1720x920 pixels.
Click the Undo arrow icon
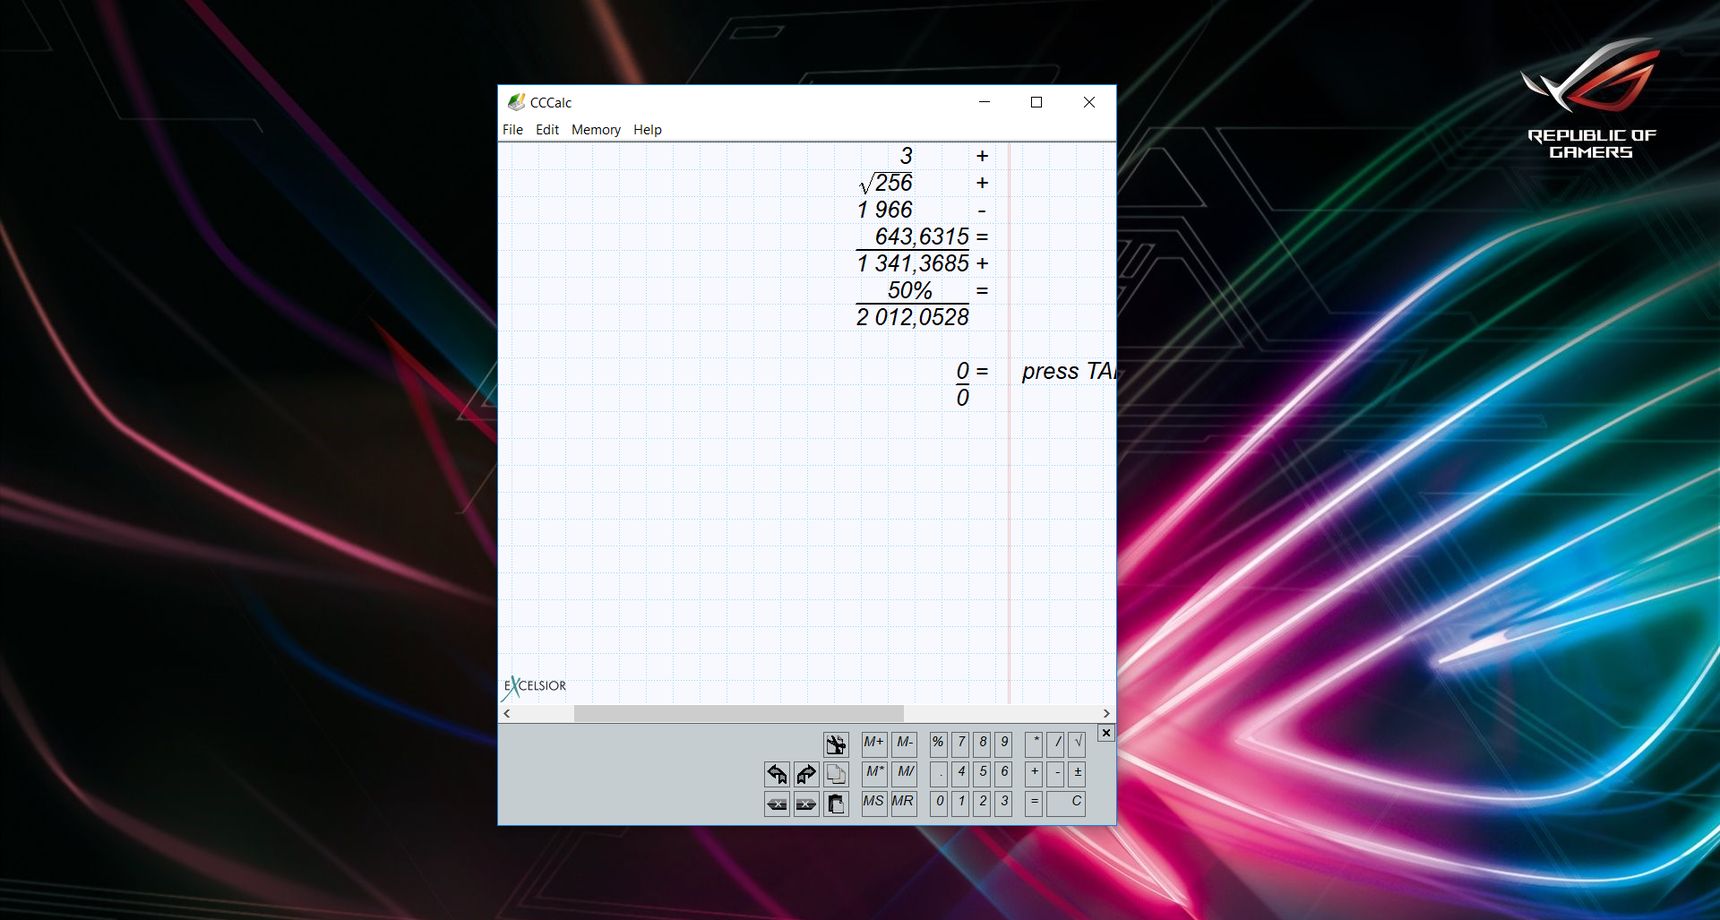(x=777, y=774)
